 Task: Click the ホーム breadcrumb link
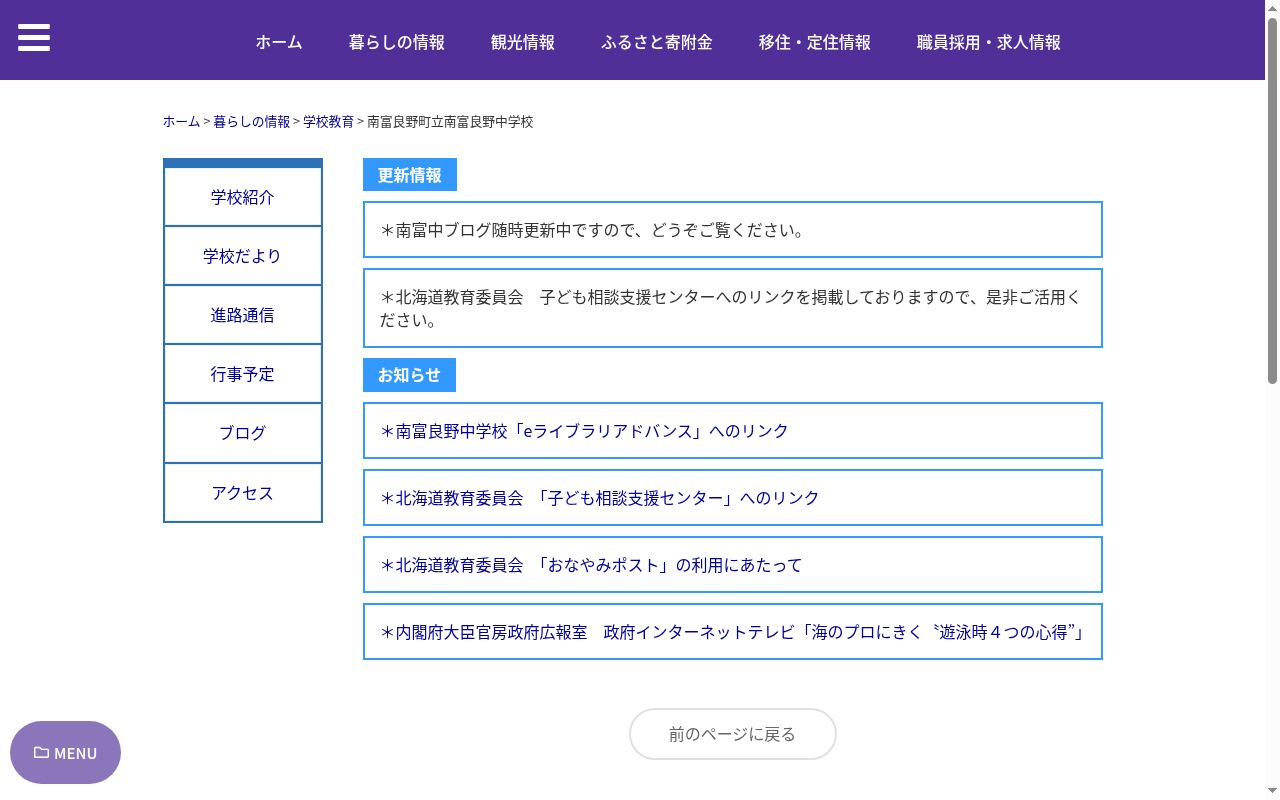(182, 122)
